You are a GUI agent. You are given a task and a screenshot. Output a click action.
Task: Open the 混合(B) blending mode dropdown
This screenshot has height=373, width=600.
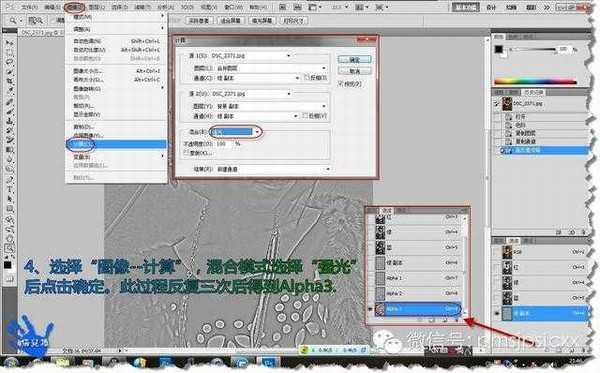click(x=236, y=132)
